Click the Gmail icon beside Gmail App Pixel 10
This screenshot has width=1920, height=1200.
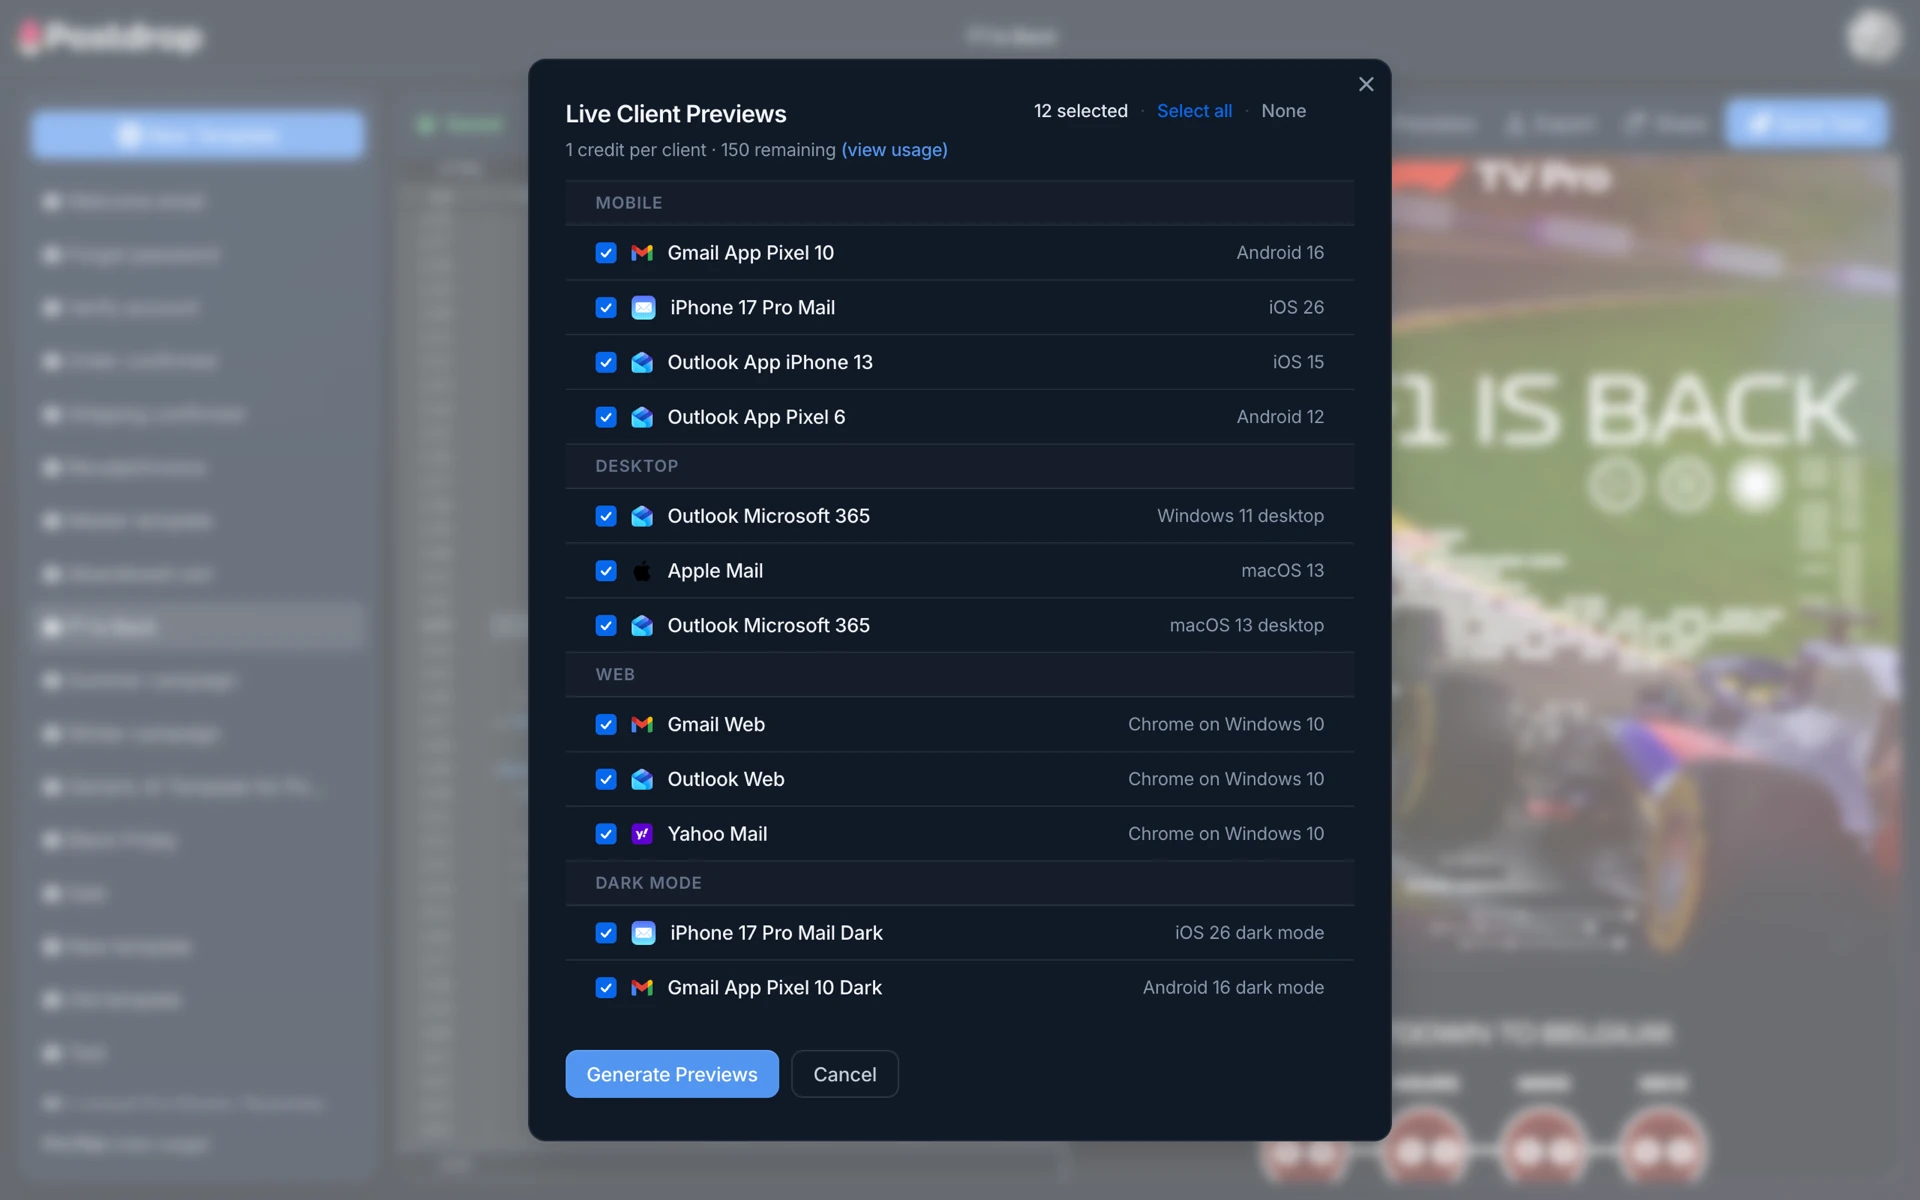(x=642, y=253)
